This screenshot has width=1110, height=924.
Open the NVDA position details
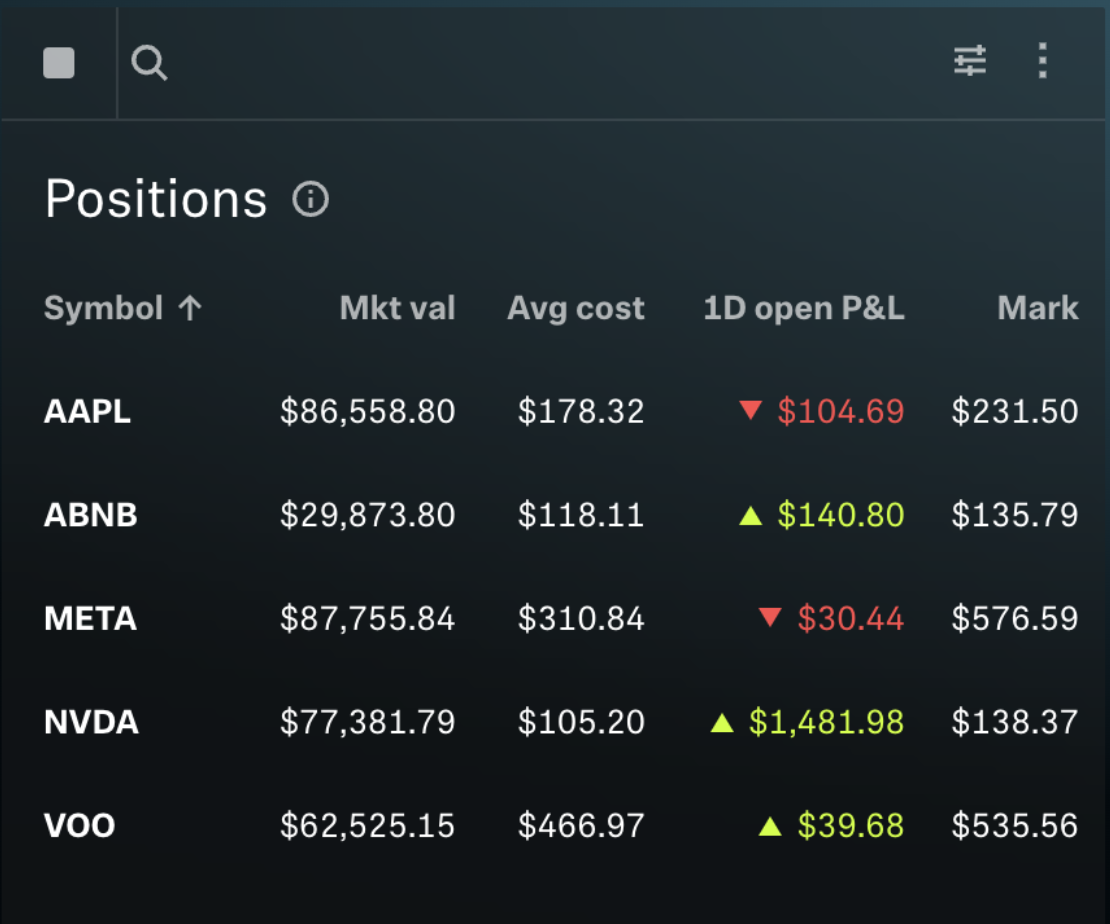tap(91, 722)
